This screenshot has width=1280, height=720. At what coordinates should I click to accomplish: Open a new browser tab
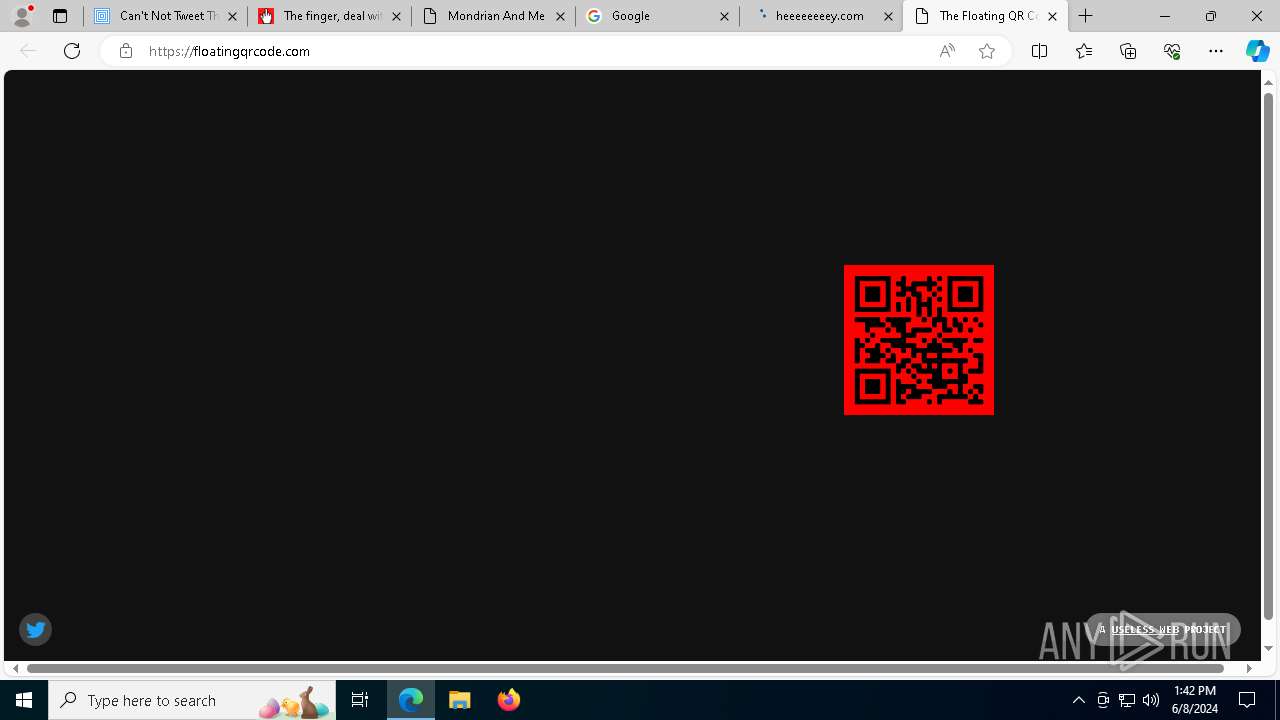(x=1086, y=16)
